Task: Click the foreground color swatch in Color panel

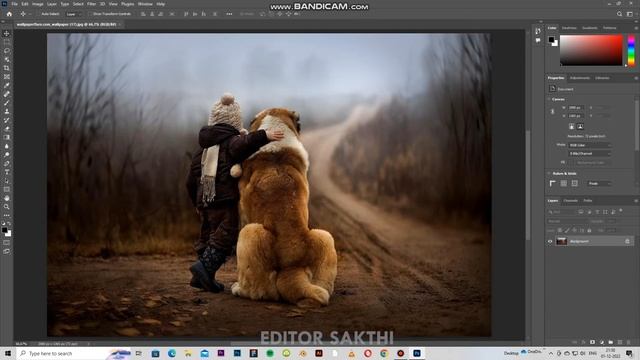Action: pos(551,39)
